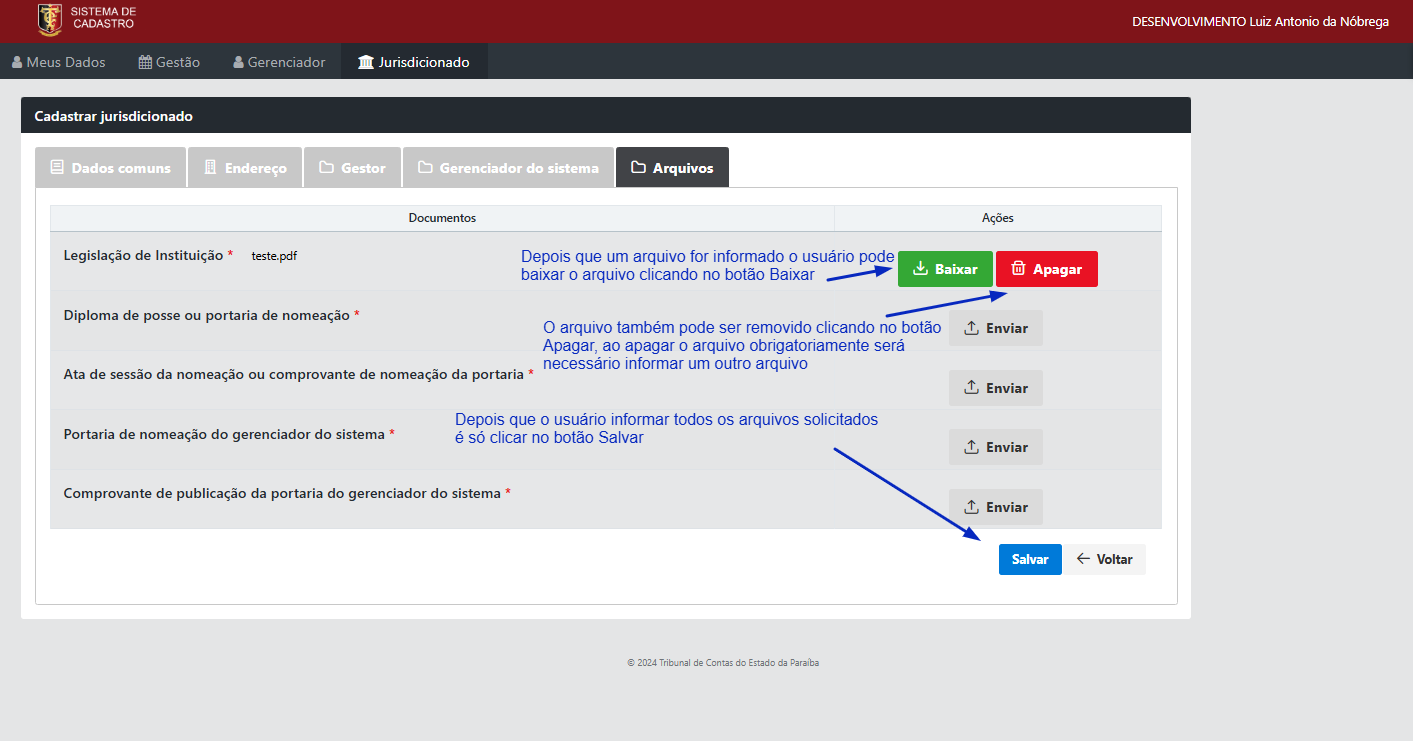1413x741 pixels.
Task: Click upload icon in Ata de sessão row
Action: 971,387
